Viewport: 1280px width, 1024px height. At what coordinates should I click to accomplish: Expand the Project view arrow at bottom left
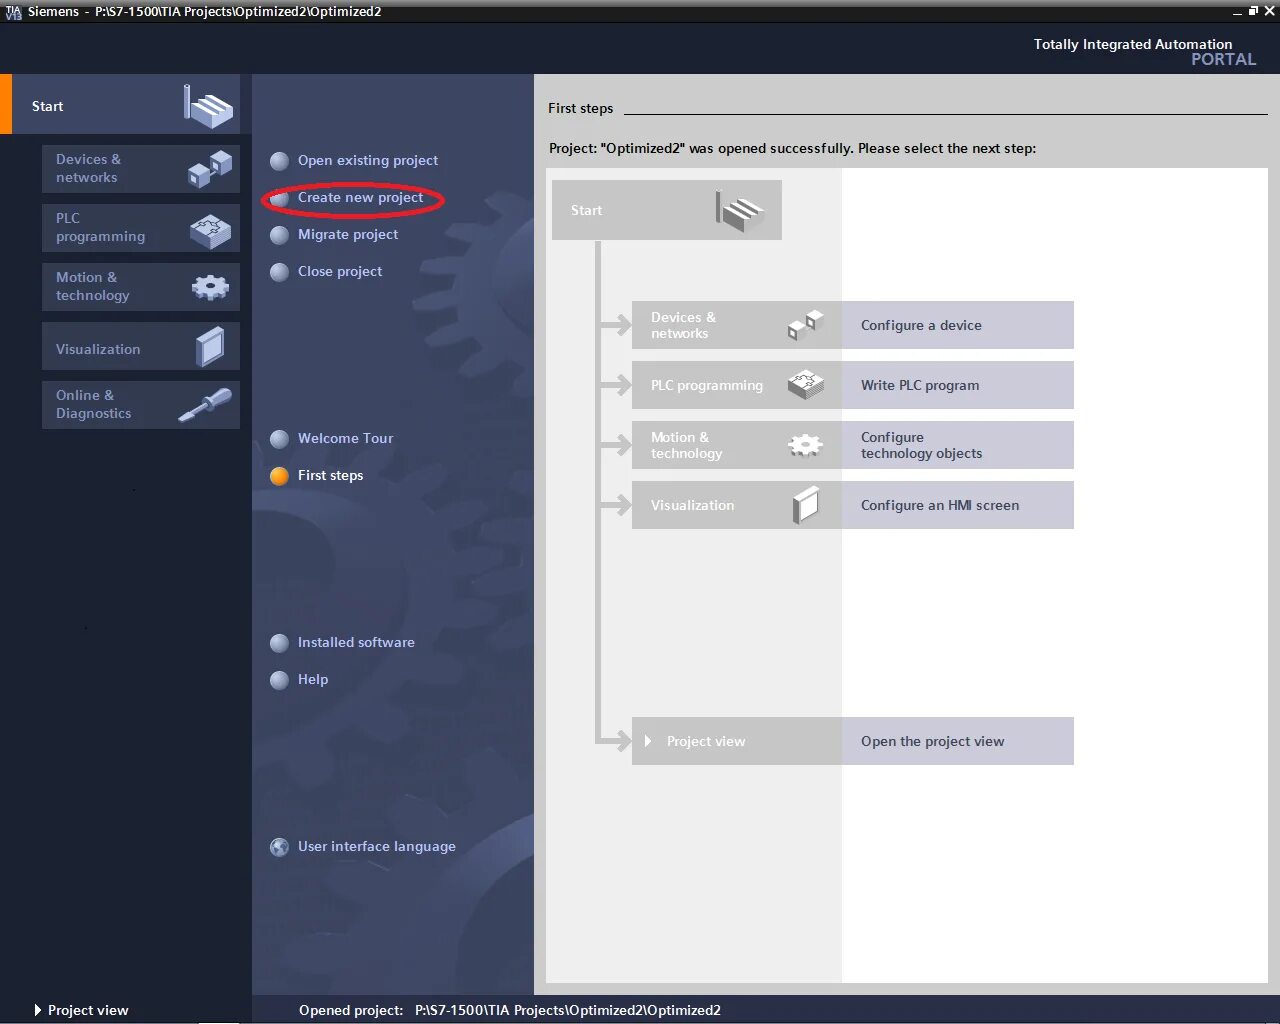click(38, 1010)
